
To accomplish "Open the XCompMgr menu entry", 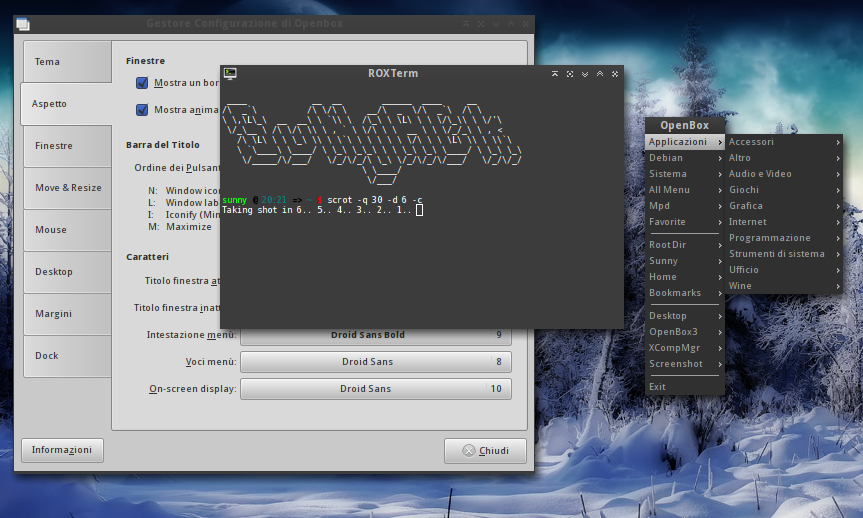I will click(x=685, y=348).
